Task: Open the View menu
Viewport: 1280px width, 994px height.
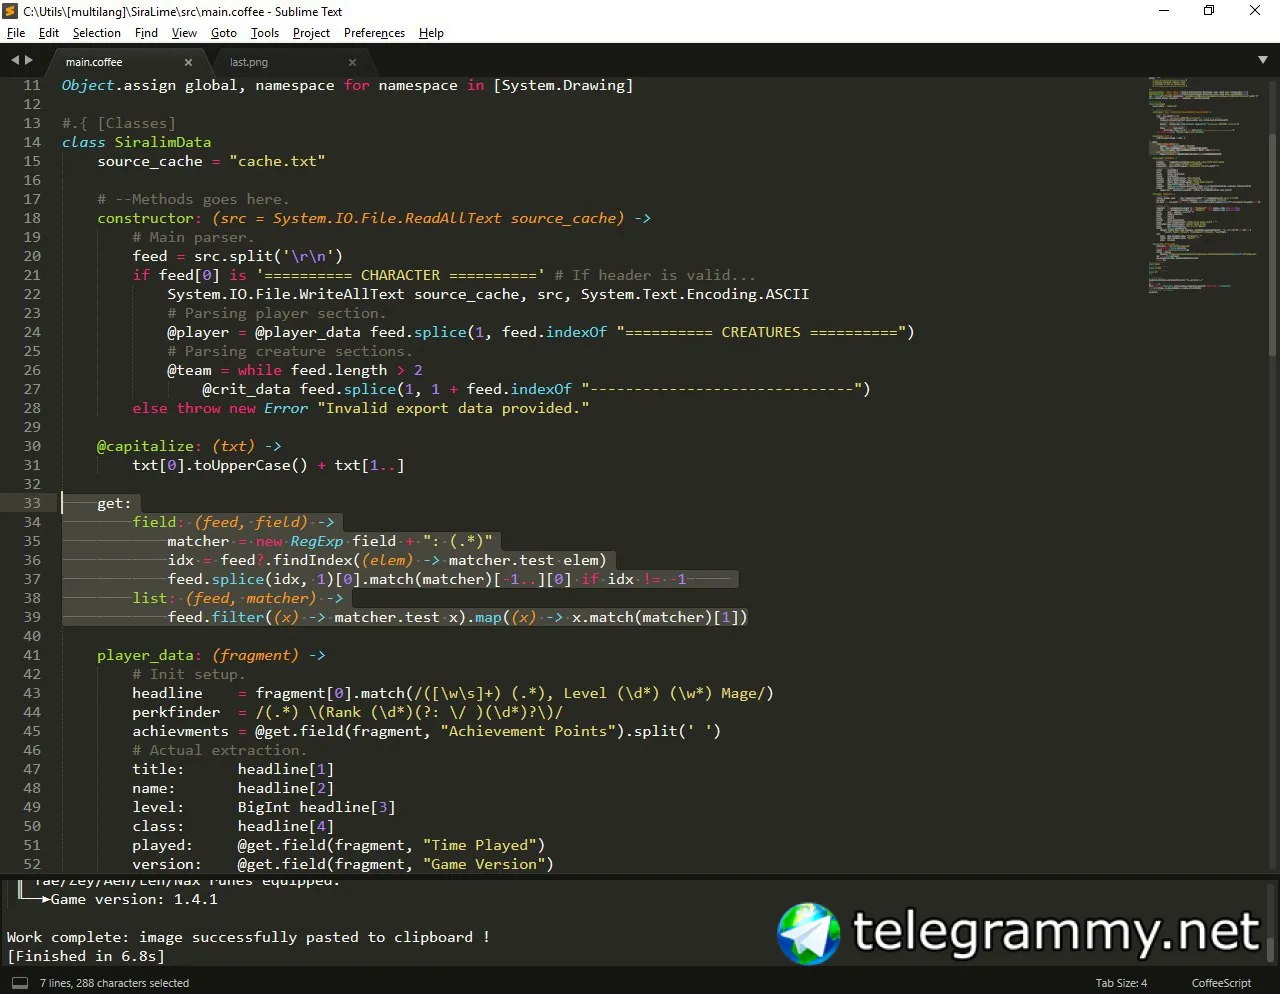Action: (184, 33)
